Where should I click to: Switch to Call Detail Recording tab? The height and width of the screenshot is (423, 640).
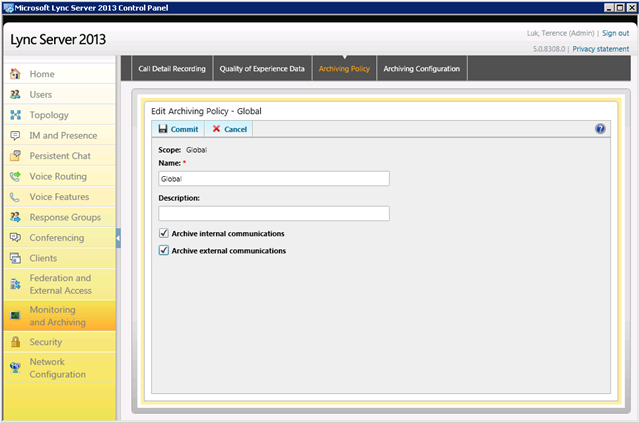172,69
